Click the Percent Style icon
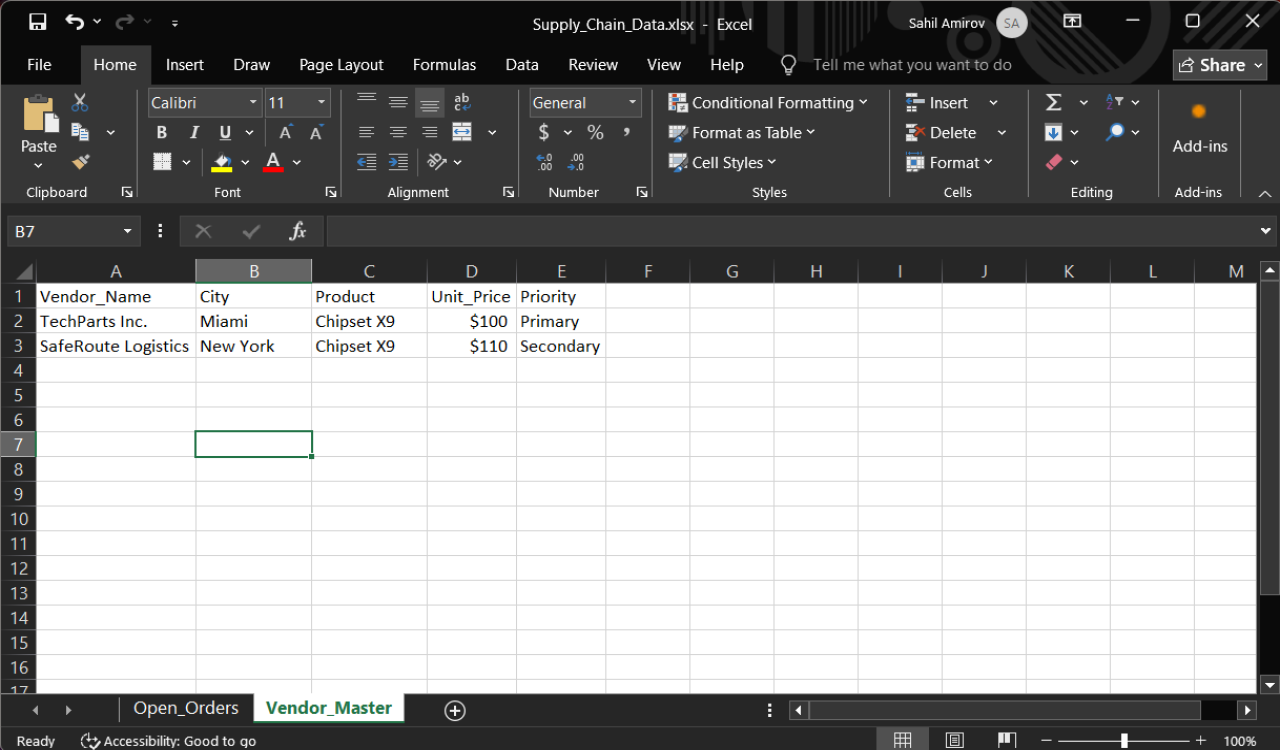Viewport: 1280px width, 750px height. point(595,132)
